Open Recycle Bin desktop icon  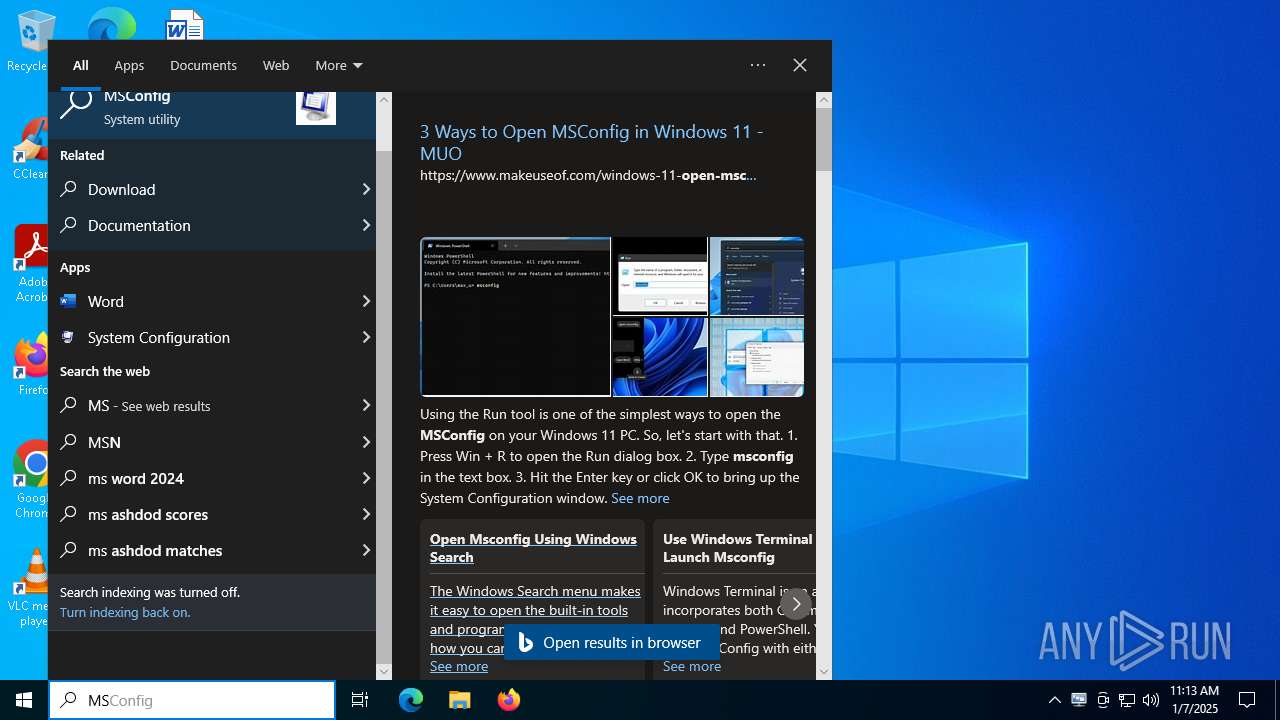[x=30, y=42]
